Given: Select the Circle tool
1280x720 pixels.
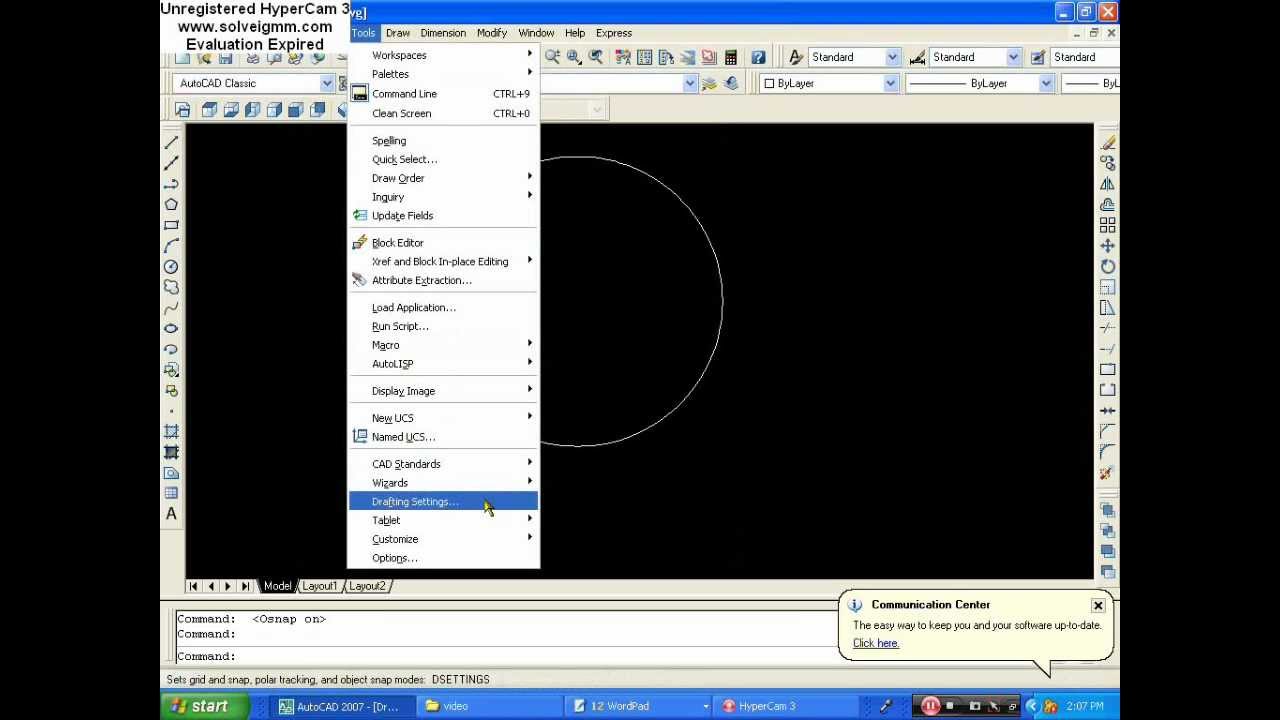Looking at the screenshot, I should [171, 267].
